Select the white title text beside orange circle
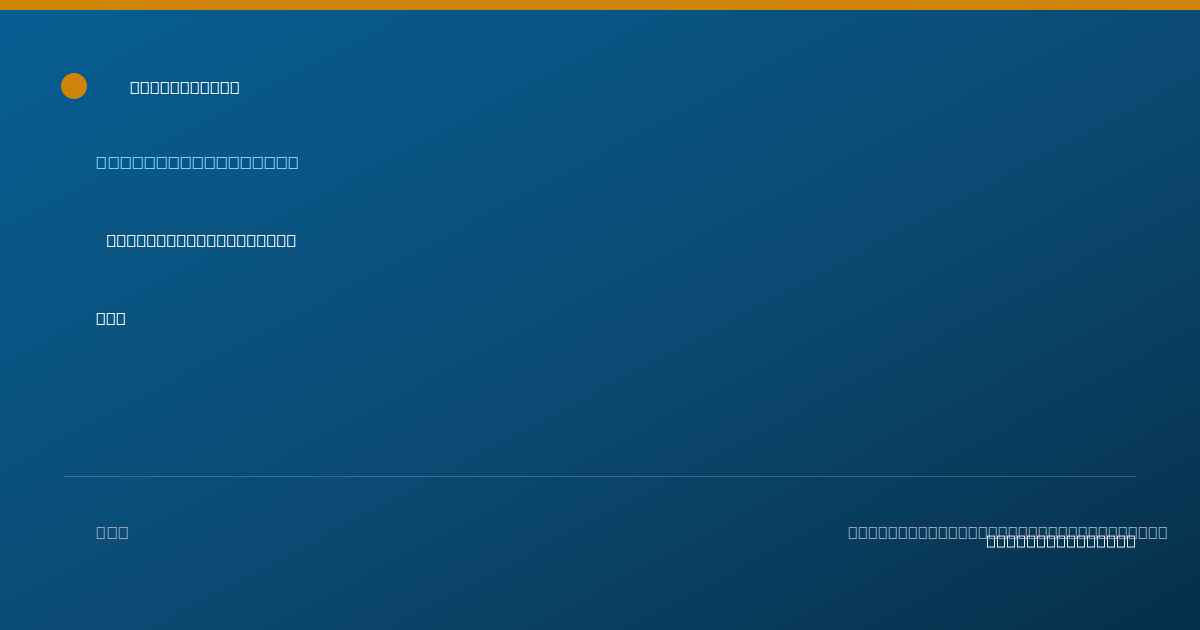1200x630 pixels. coord(185,87)
